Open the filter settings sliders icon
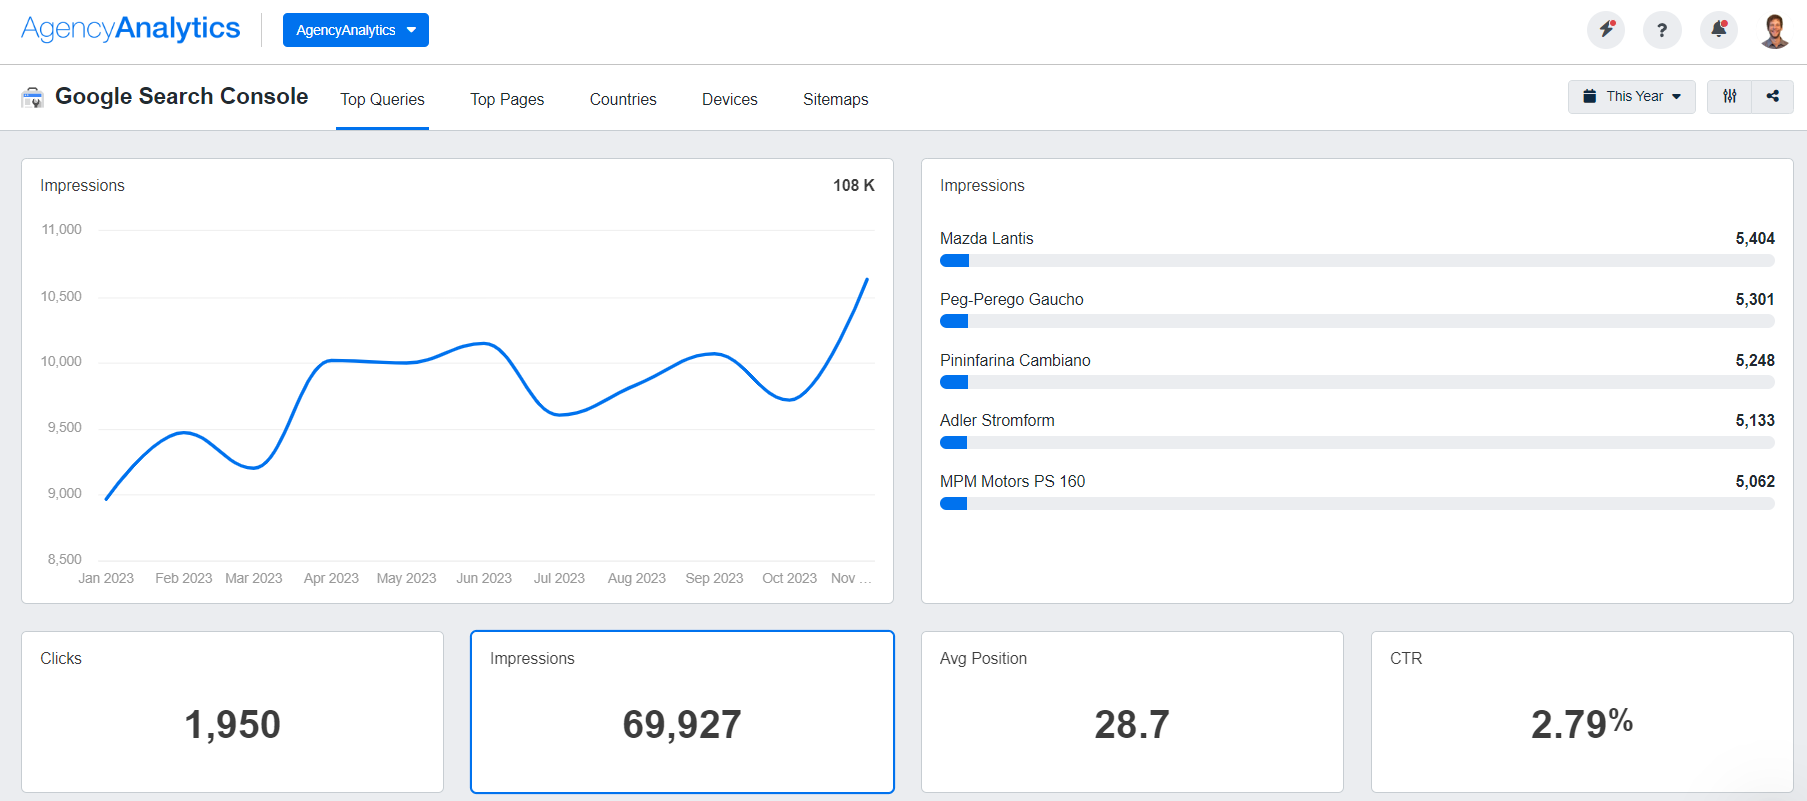 point(1730,97)
